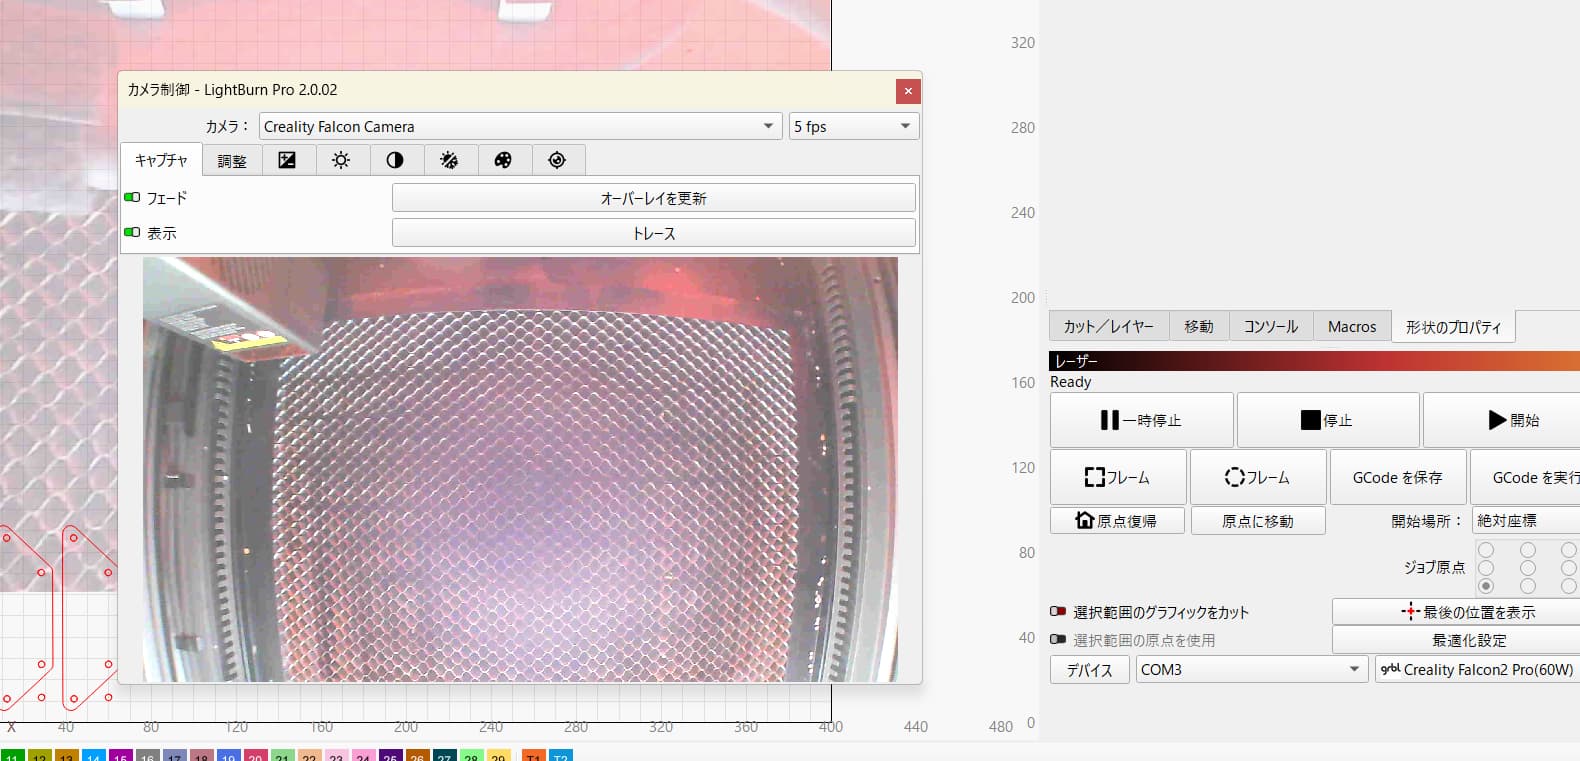Click the オーバーレイを更新 button
Viewport: 1580px width, 761px height.
point(653,198)
